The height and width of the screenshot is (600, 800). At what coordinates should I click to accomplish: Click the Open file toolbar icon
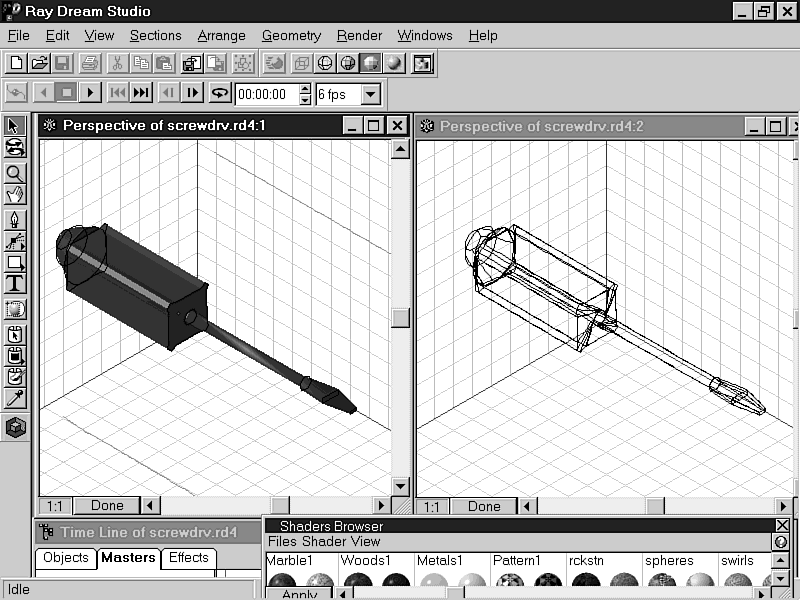[39, 63]
